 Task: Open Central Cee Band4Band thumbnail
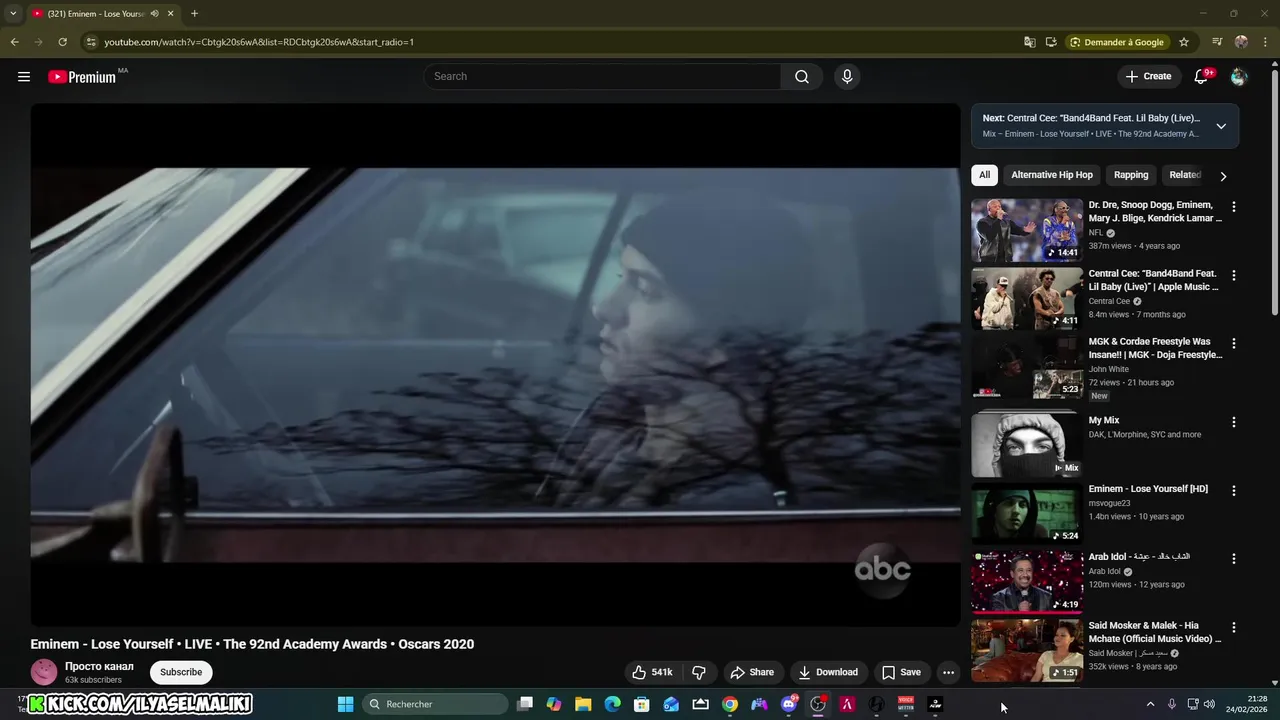point(1026,298)
